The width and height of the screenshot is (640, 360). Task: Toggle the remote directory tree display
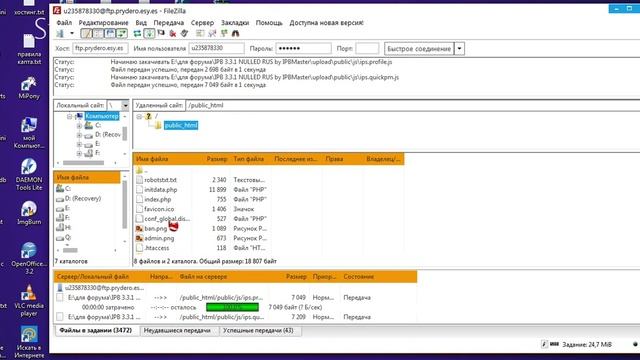110,33
